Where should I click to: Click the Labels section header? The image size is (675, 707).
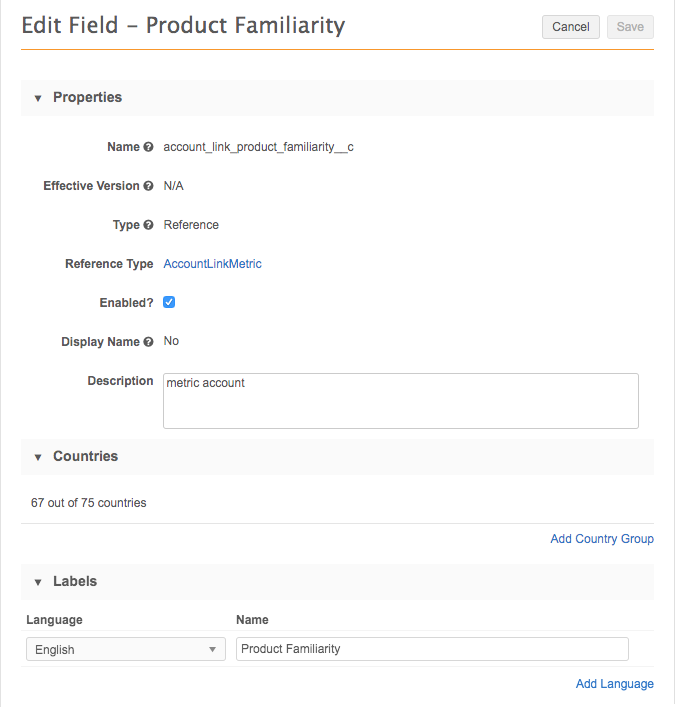click(75, 582)
